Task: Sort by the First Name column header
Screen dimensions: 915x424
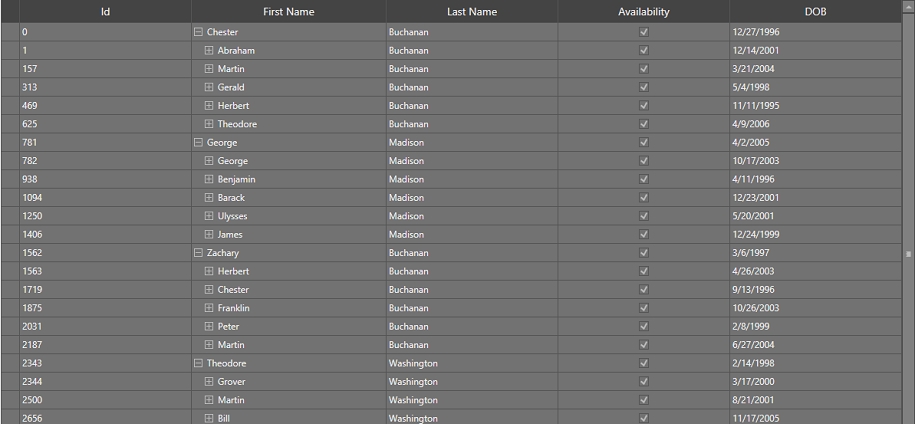Action: [x=288, y=12]
